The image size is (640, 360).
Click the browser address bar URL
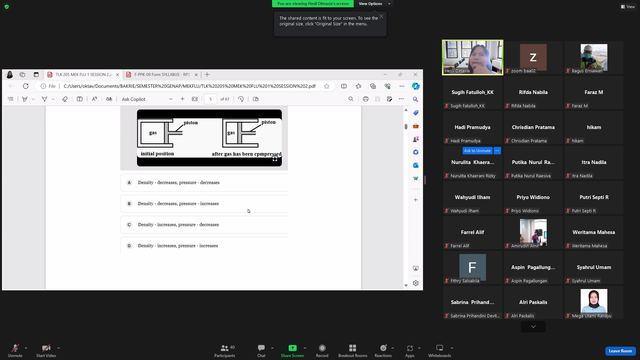coord(189,86)
